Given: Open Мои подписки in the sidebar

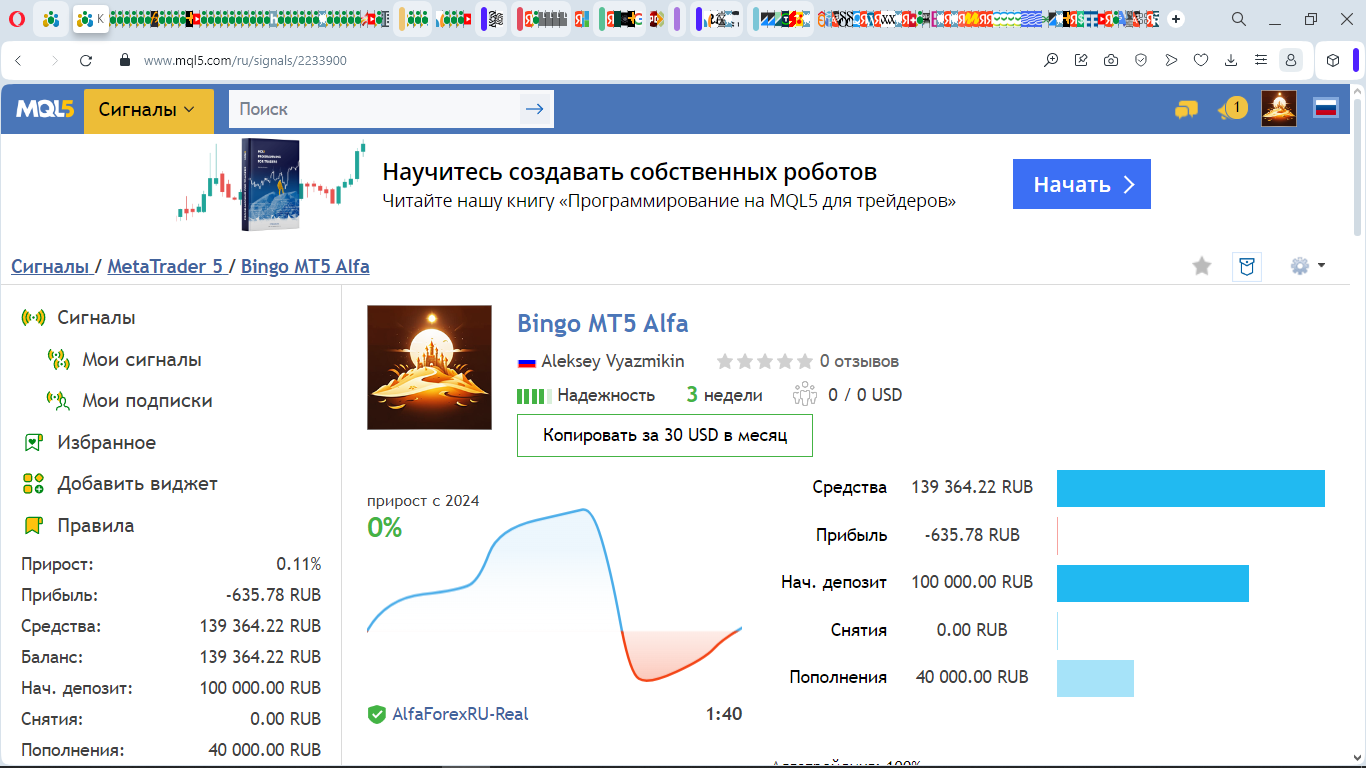Looking at the screenshot, I should coord(147,401).
